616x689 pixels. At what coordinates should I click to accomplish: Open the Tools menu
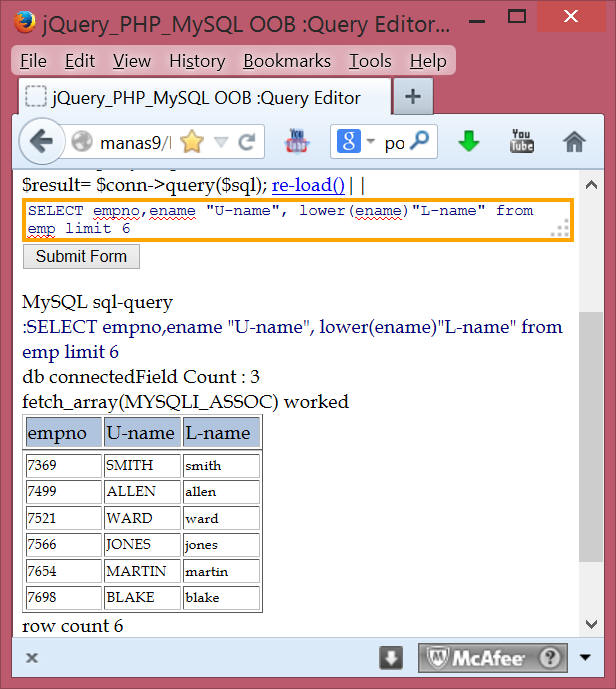point(370,61)
